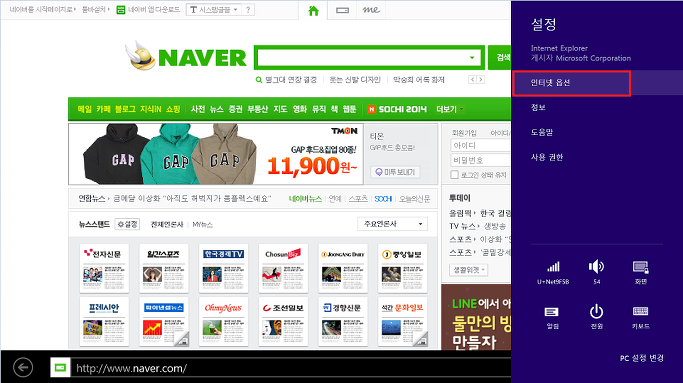The height and width of the screenshot is (383, 683).
Task: Open 지도 in the green menu bar
Action: point(280,109)
